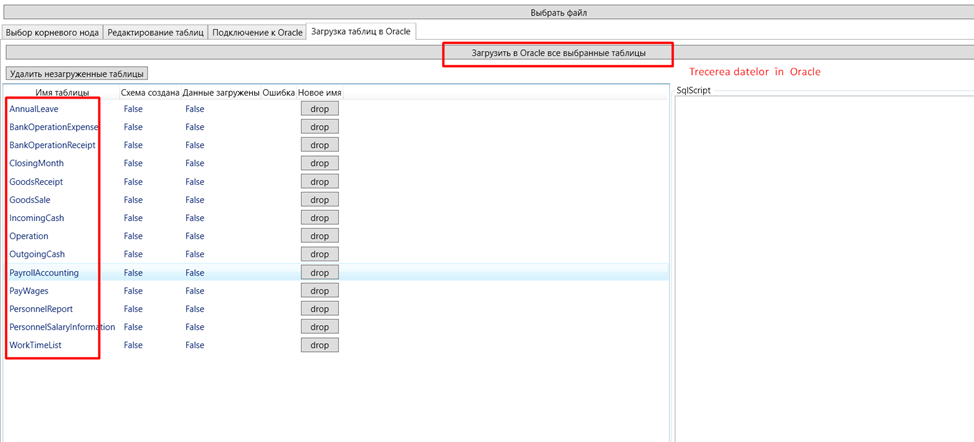Click the Схема создана column header

150,92
